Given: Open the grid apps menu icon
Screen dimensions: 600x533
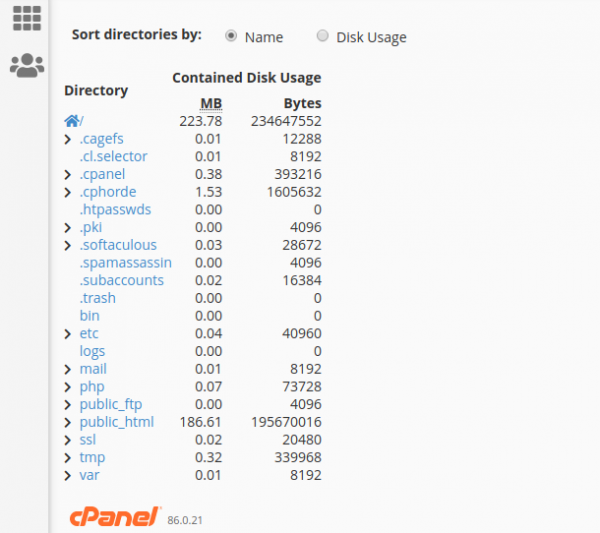Looking at the screenshot, I should point(27,18).
